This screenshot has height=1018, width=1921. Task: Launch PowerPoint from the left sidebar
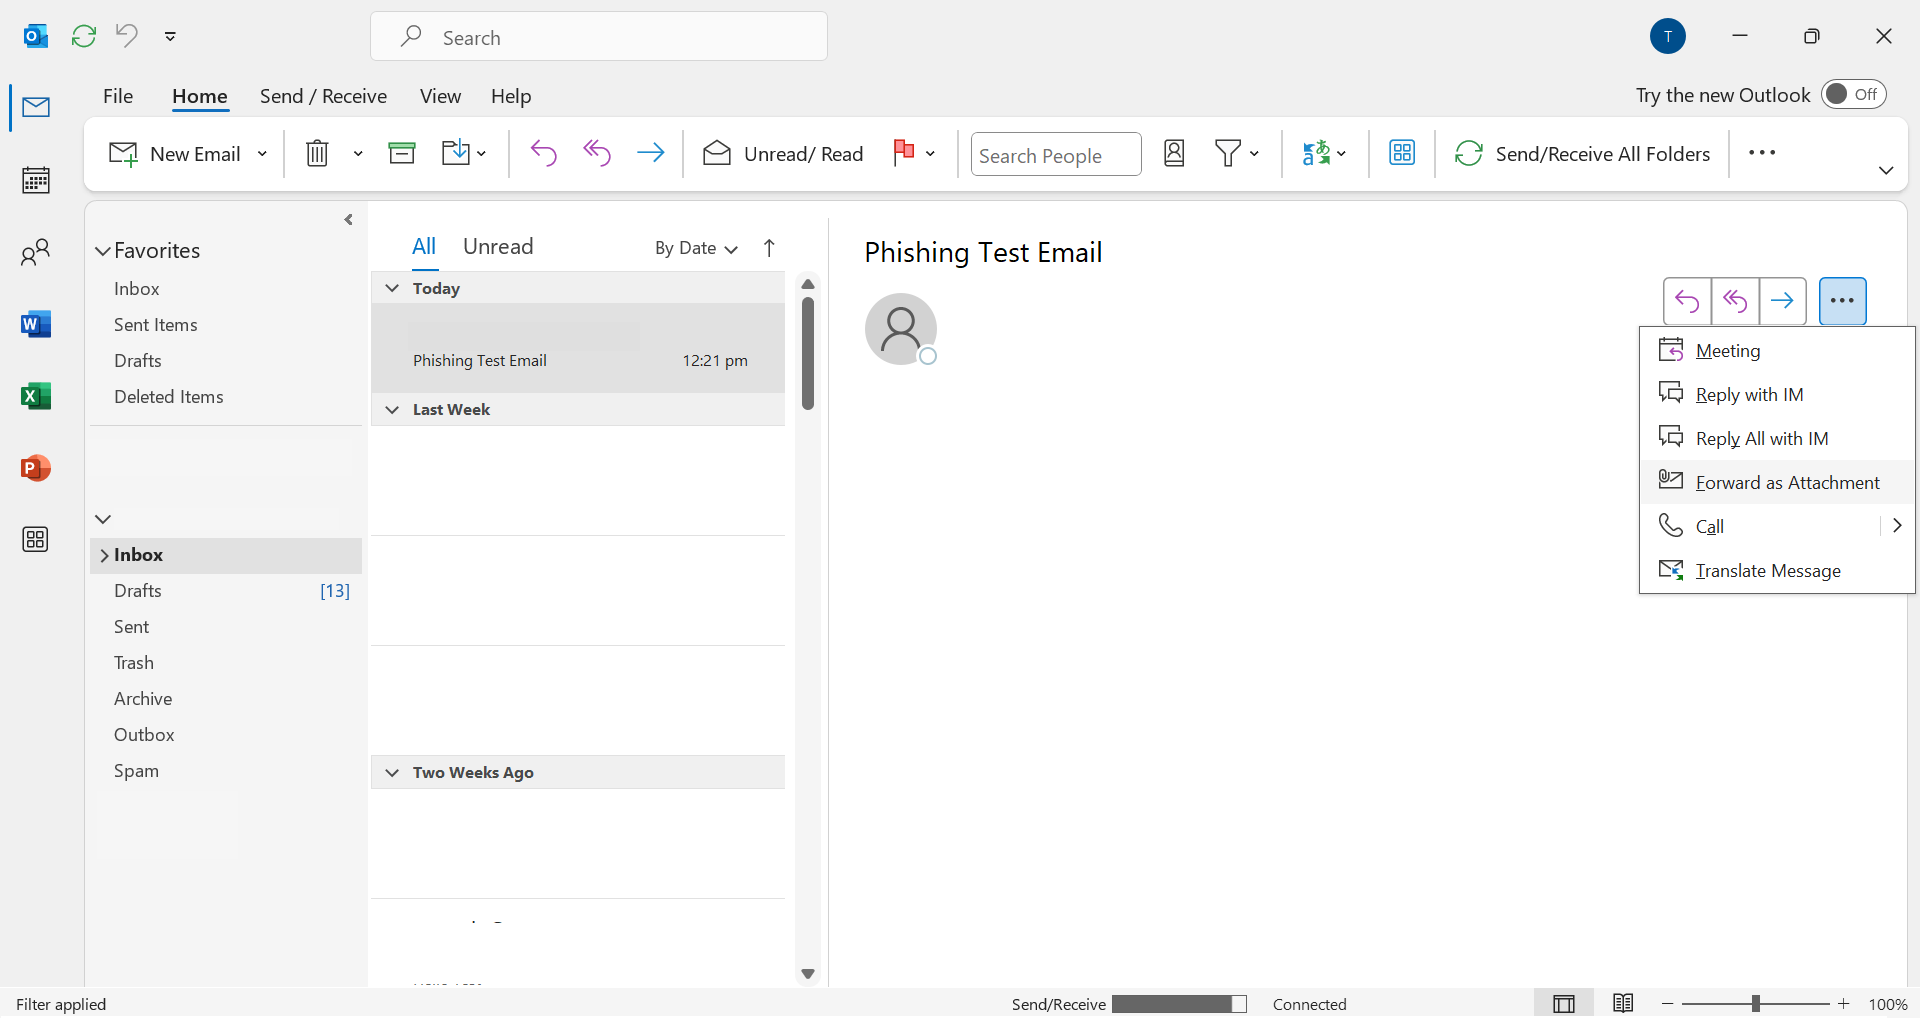pos(36,468)
